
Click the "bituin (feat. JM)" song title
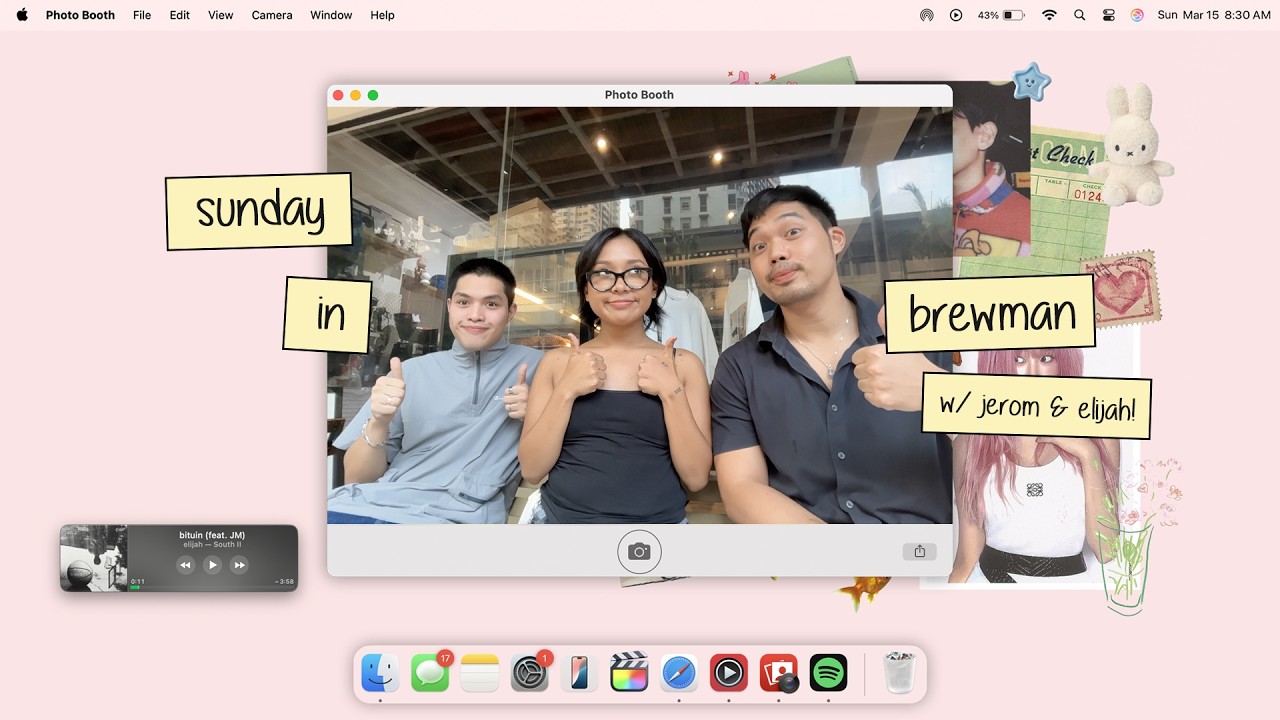(212, 535)
